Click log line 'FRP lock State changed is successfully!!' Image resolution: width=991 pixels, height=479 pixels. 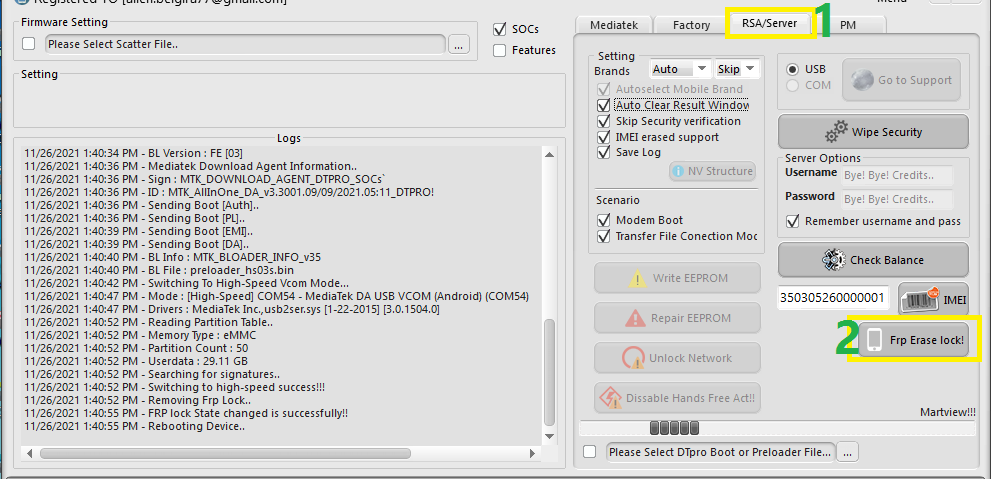pos(186,413)
